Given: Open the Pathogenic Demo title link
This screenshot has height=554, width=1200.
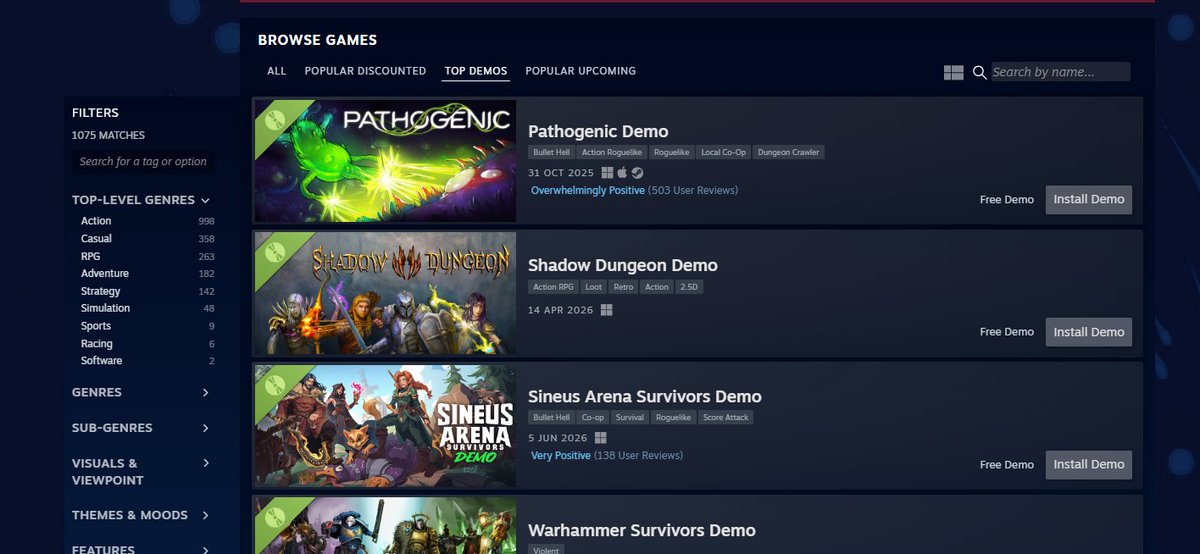Looking at the screenshot, I should coord(598,132).
